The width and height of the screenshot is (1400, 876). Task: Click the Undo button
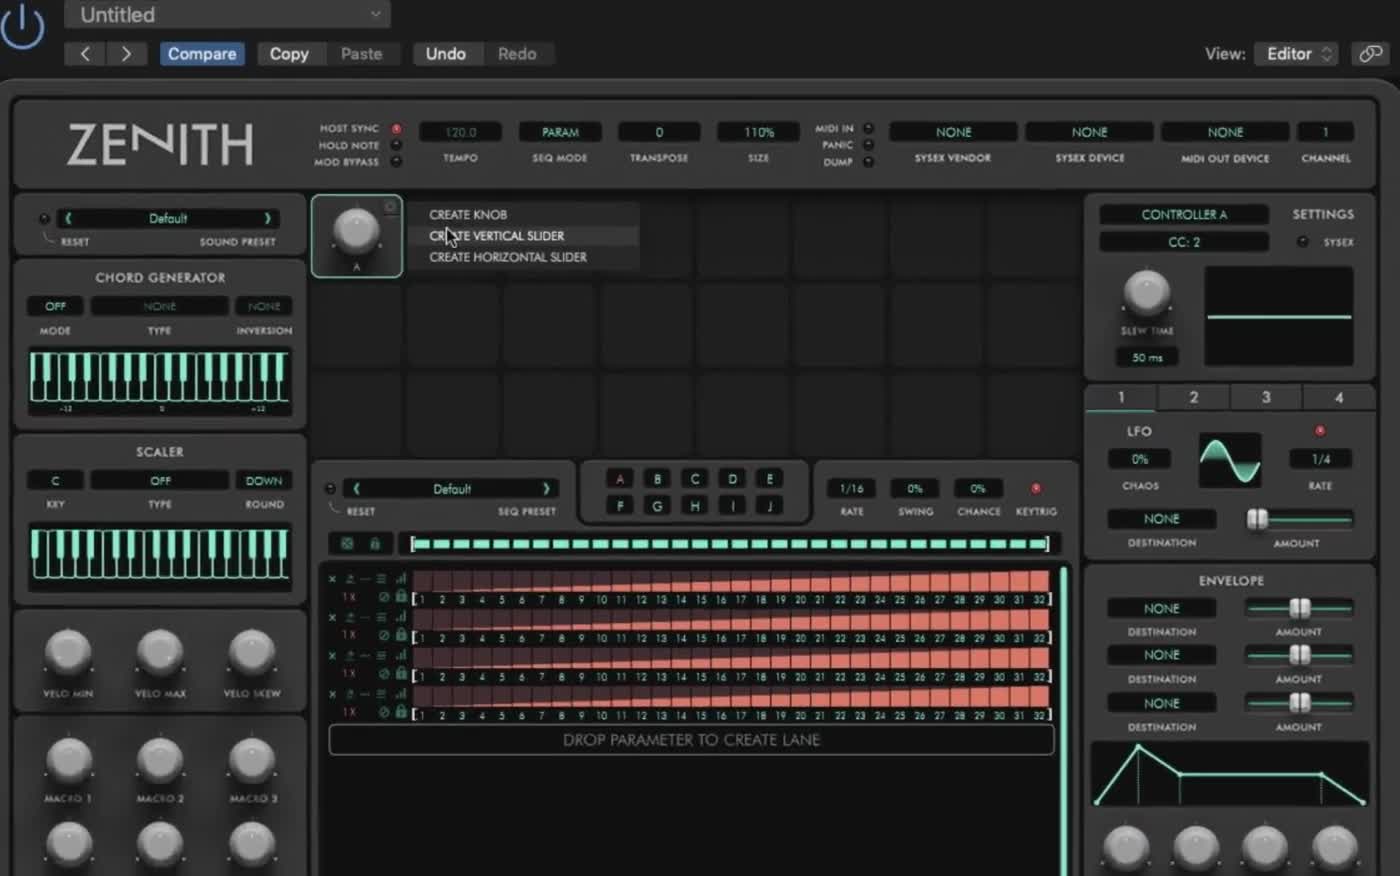446,54
